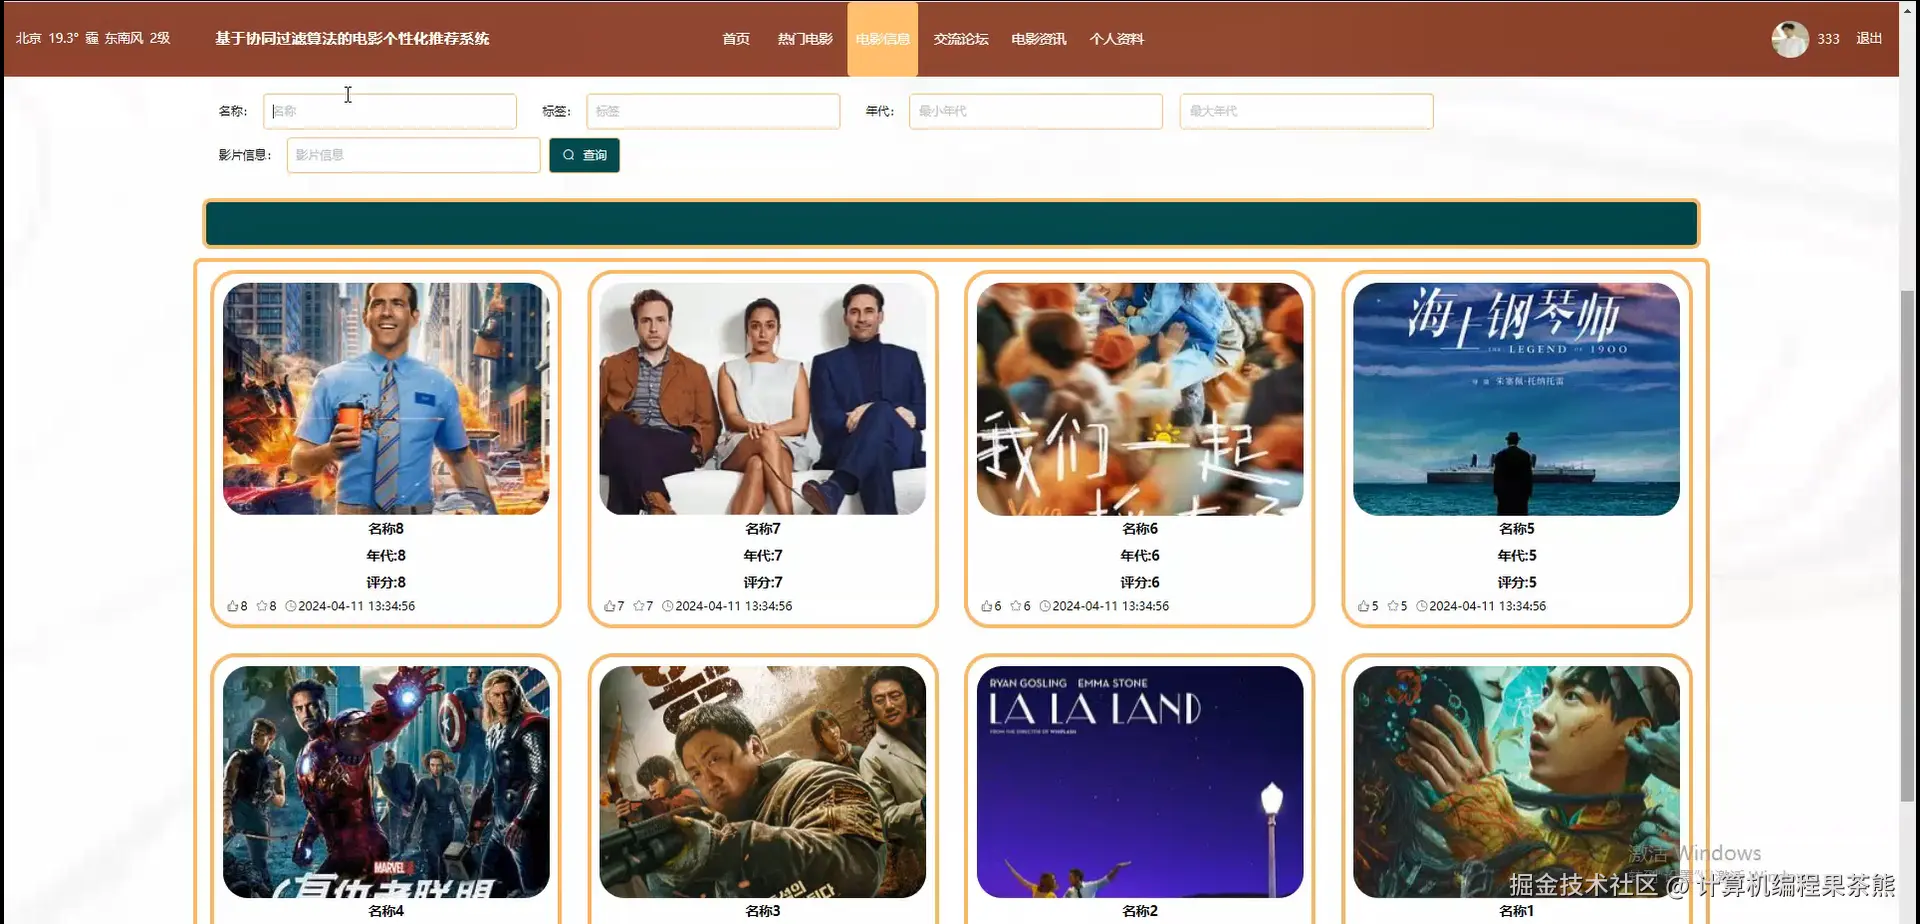Click the clock icon on card 名称5
This screenshot has height=924, width=1920.
click(x=1422, y=606)
